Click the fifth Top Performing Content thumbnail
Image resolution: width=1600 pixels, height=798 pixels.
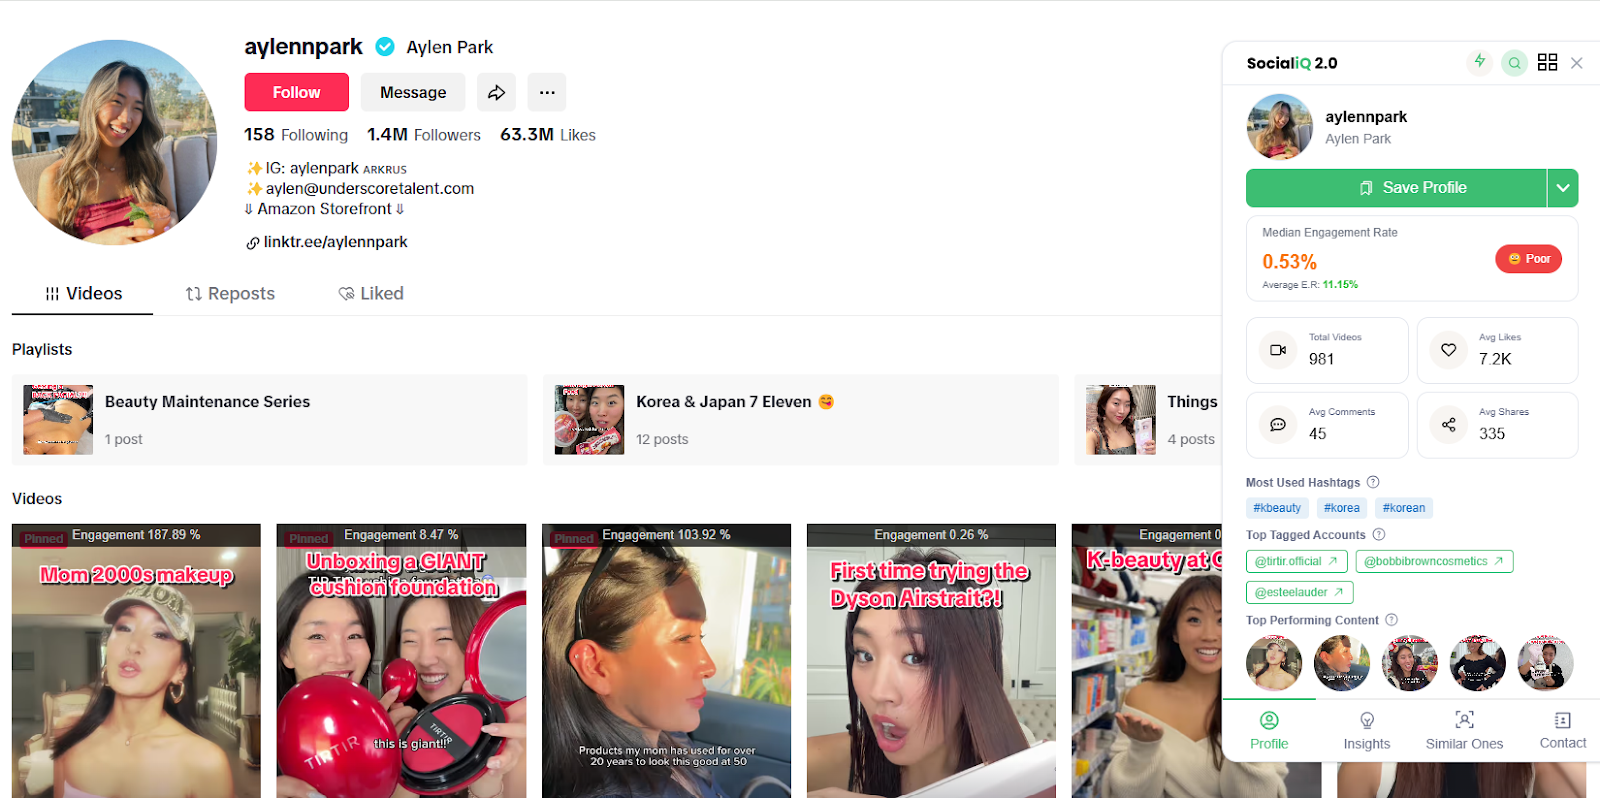click(1546, 663)
